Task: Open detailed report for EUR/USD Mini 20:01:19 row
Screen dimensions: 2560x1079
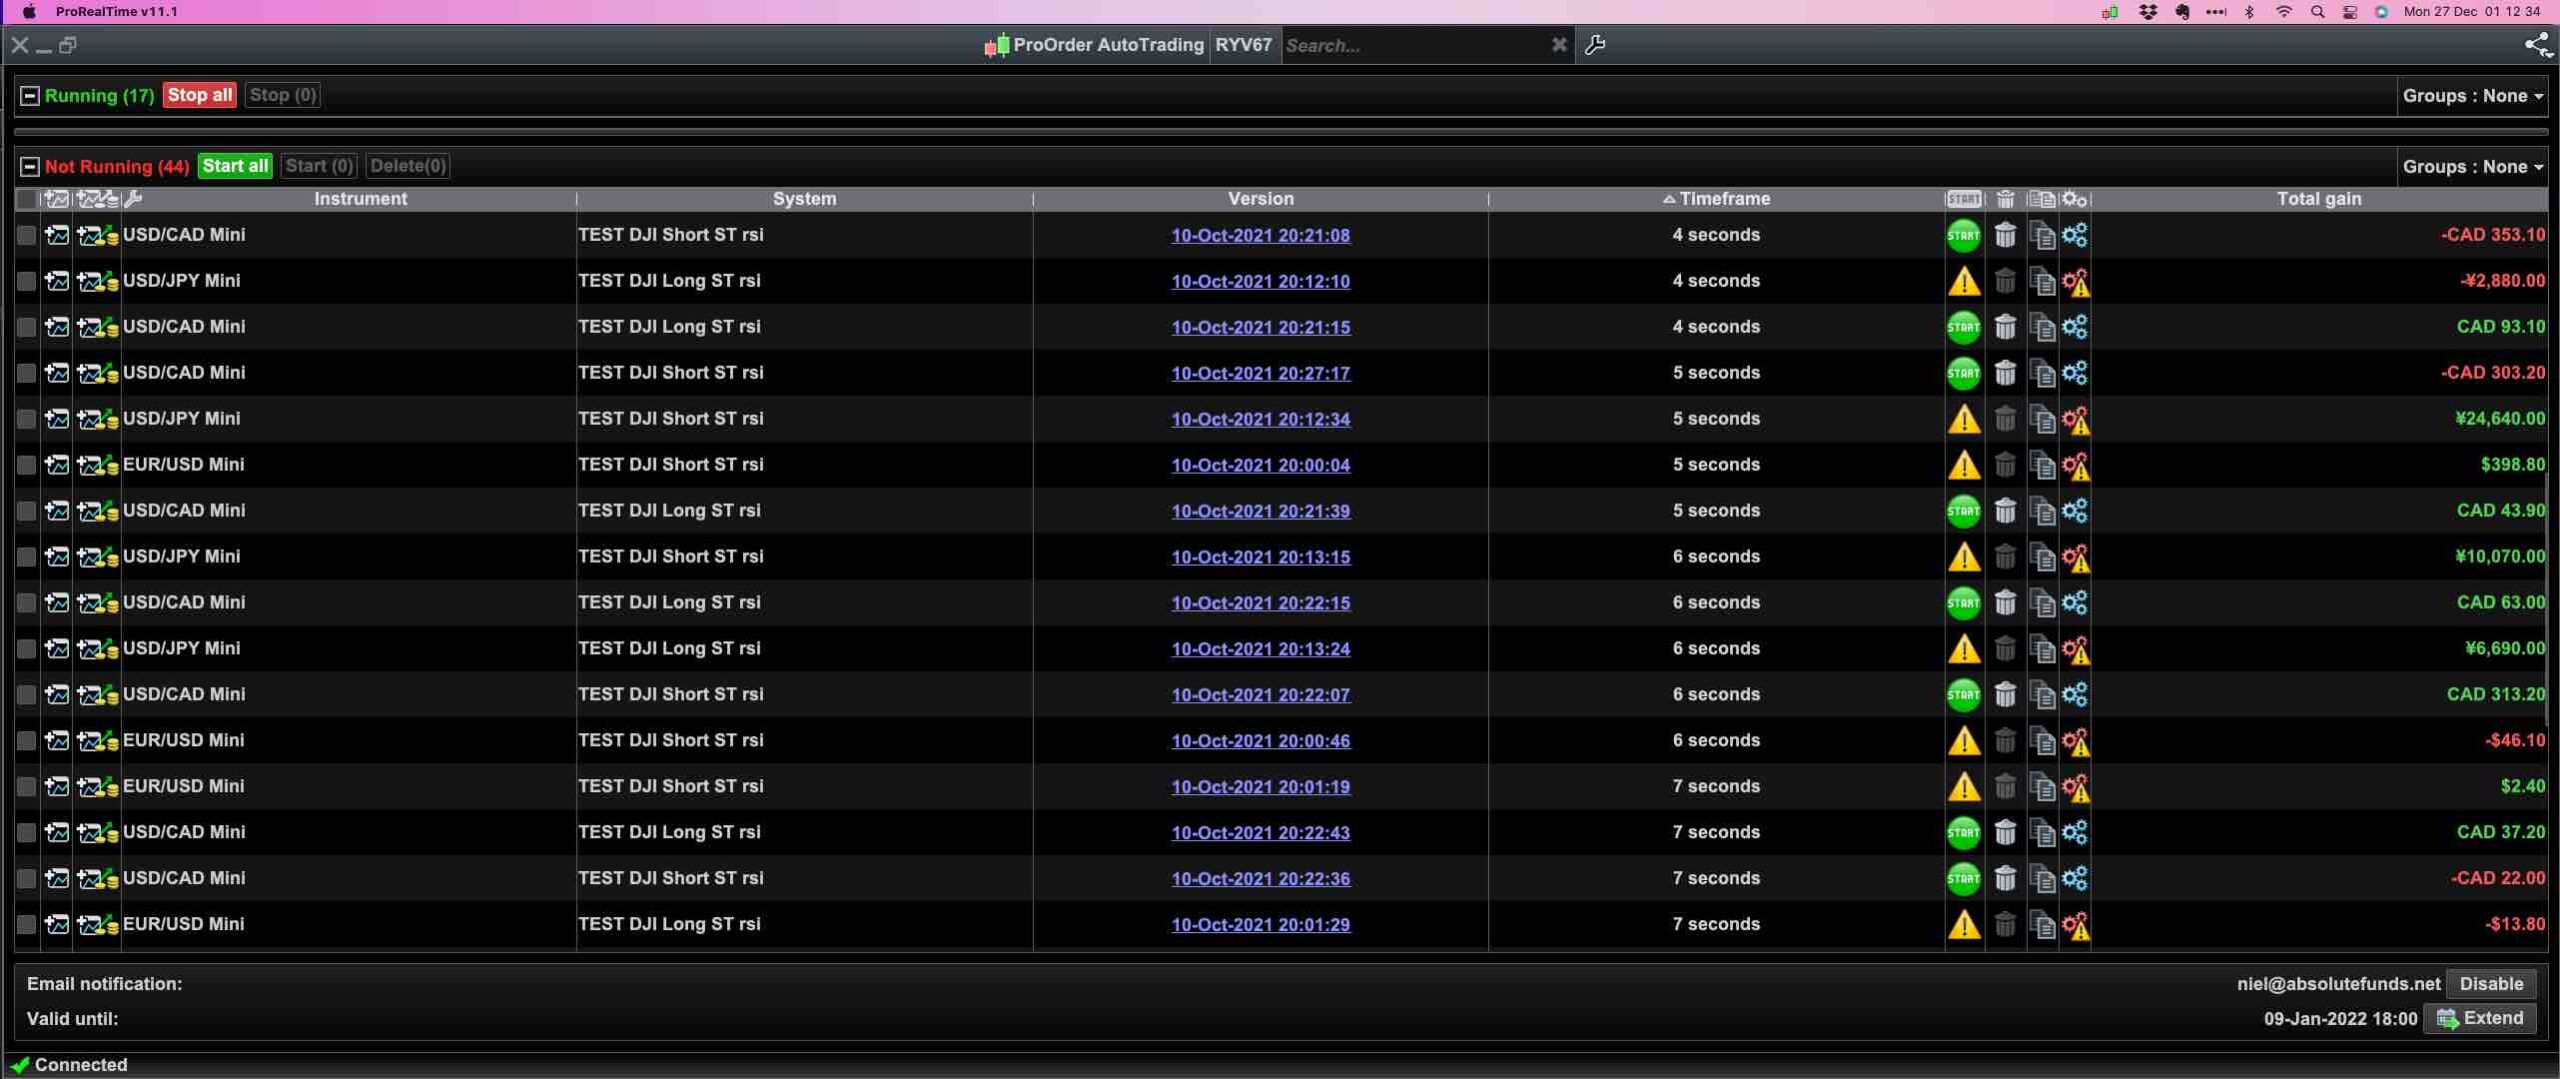Action: [97, 787]
